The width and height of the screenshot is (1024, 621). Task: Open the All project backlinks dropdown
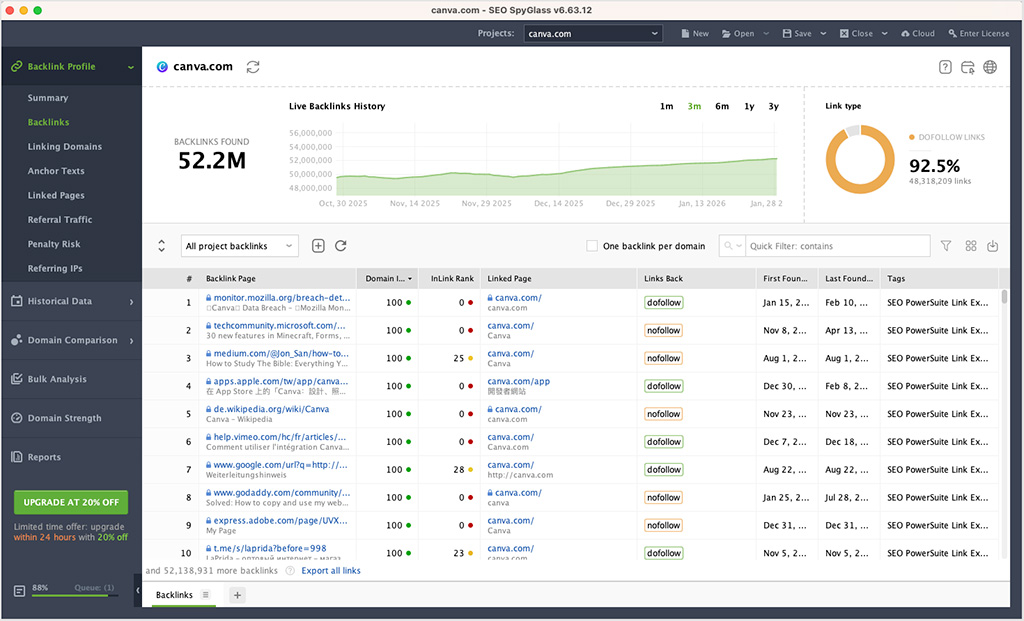click(239, 246)
